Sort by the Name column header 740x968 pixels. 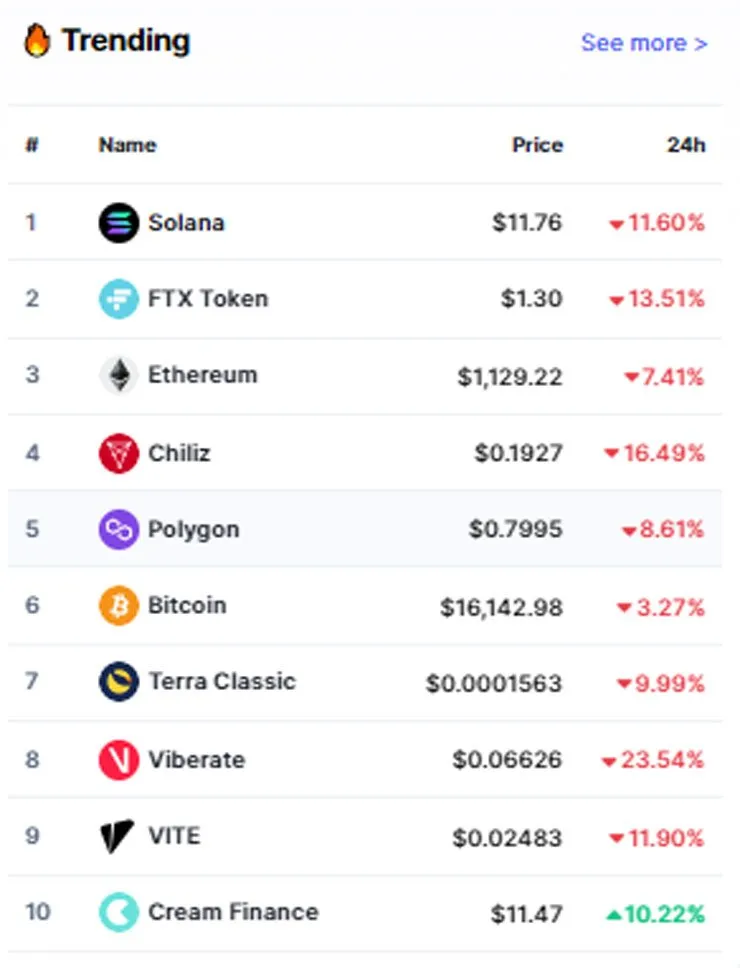click(x=128, y=145)
